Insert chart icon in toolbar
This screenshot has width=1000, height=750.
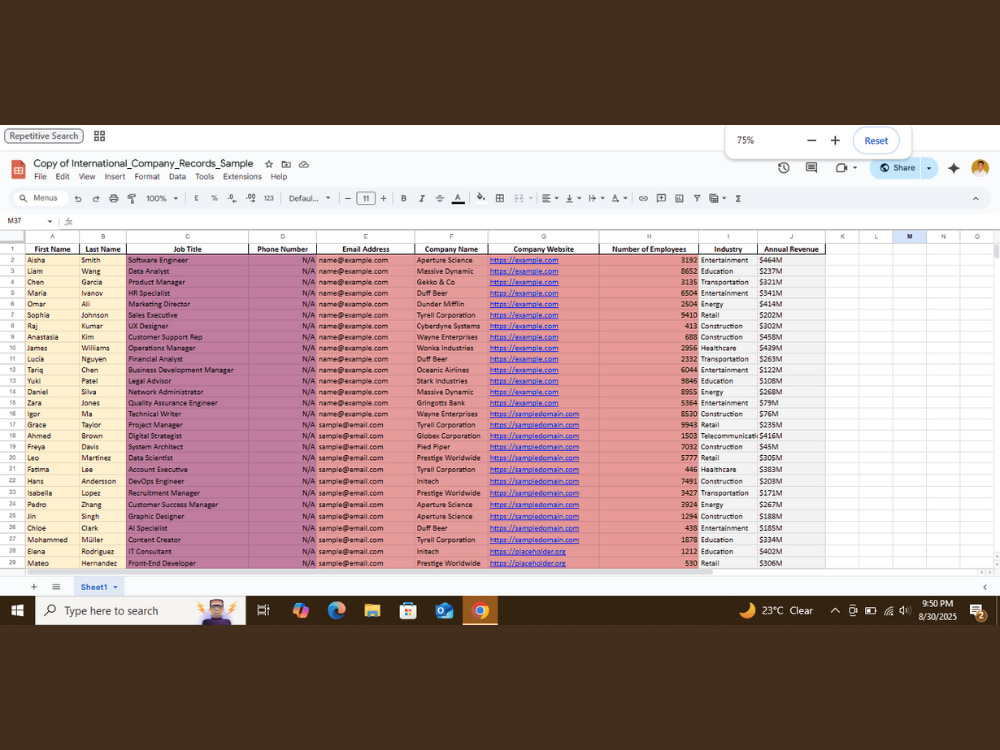click(679, 198)
